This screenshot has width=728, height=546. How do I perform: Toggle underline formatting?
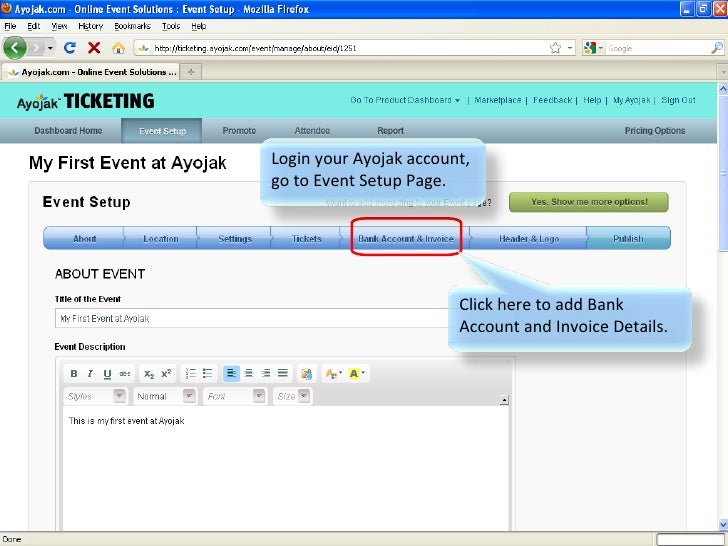pos(107,374)
